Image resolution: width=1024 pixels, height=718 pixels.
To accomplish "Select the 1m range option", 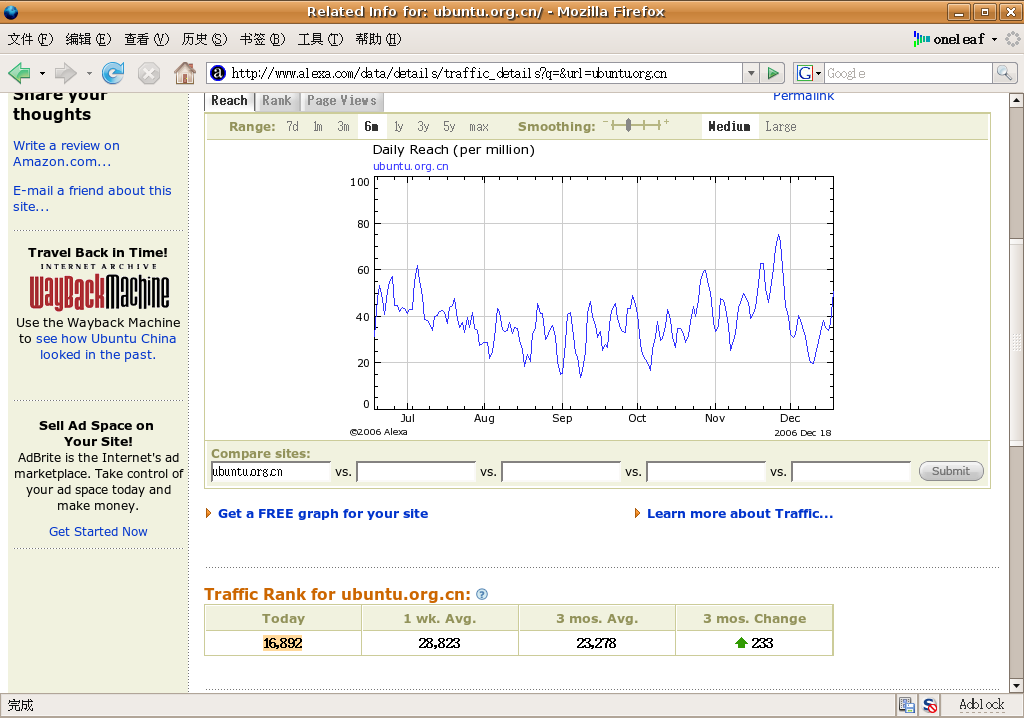I will click(x=318, y=127).
